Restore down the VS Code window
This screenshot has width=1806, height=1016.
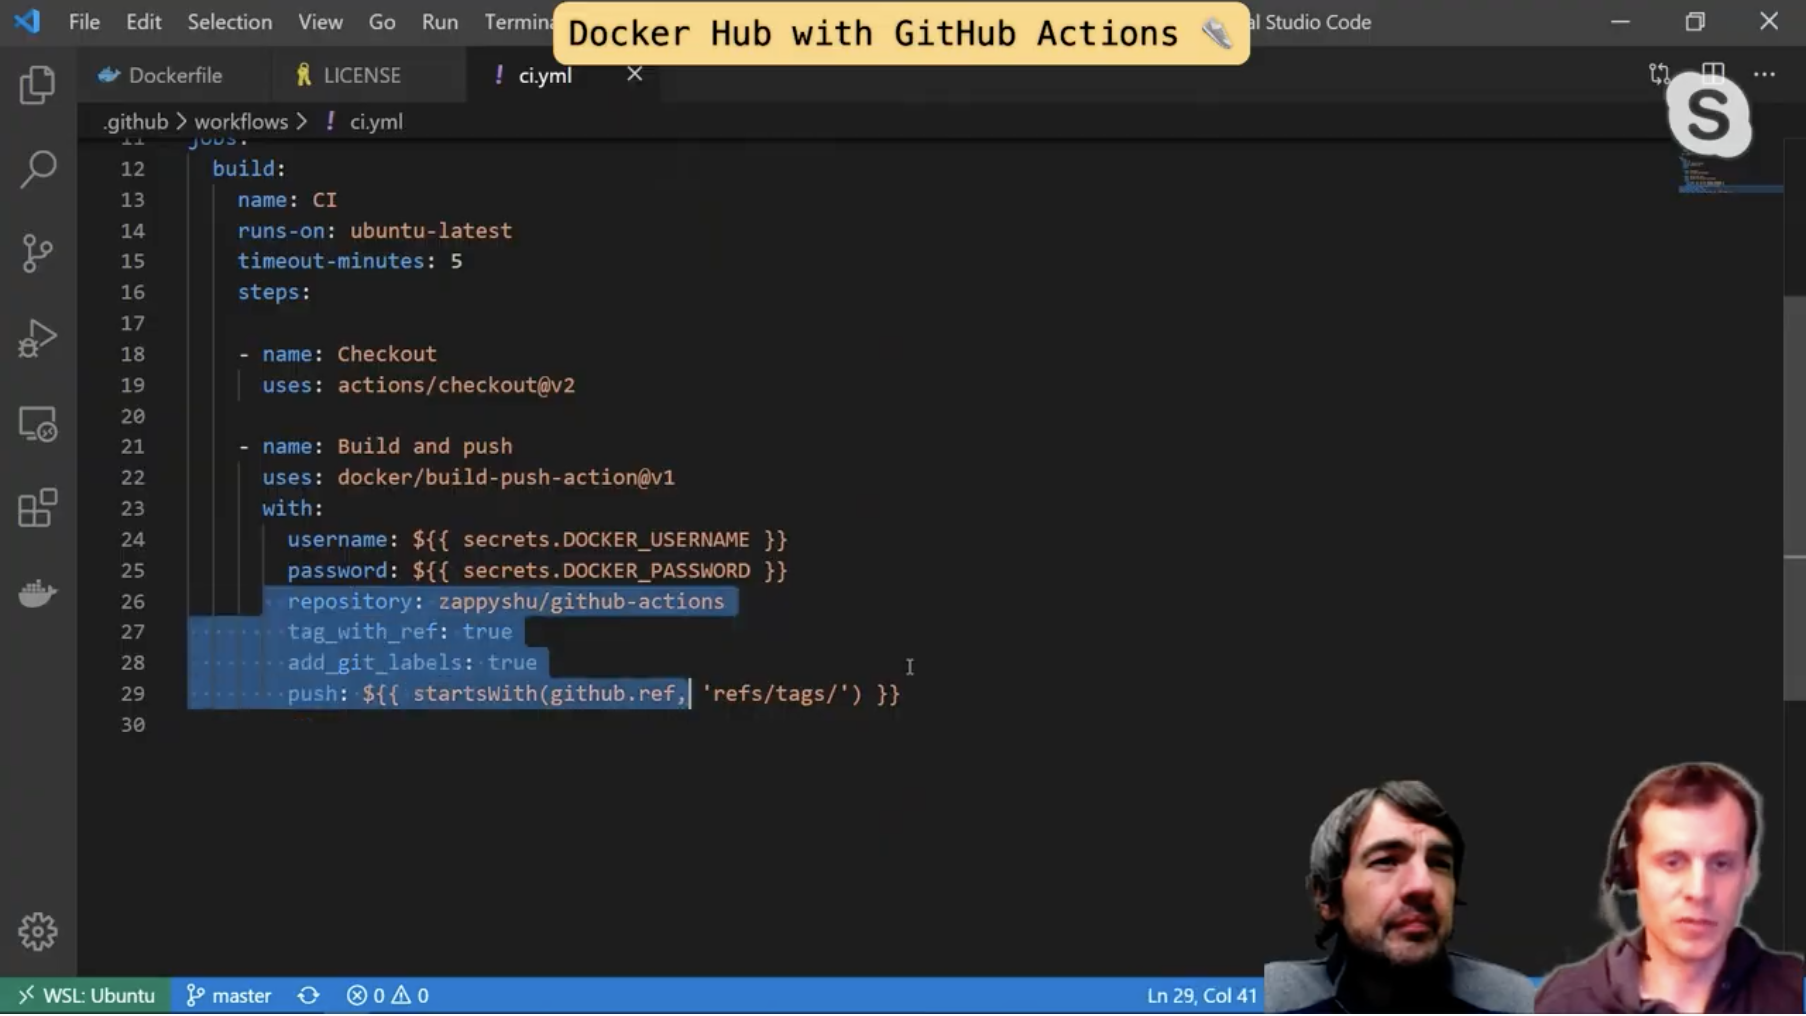point(1694,21)
